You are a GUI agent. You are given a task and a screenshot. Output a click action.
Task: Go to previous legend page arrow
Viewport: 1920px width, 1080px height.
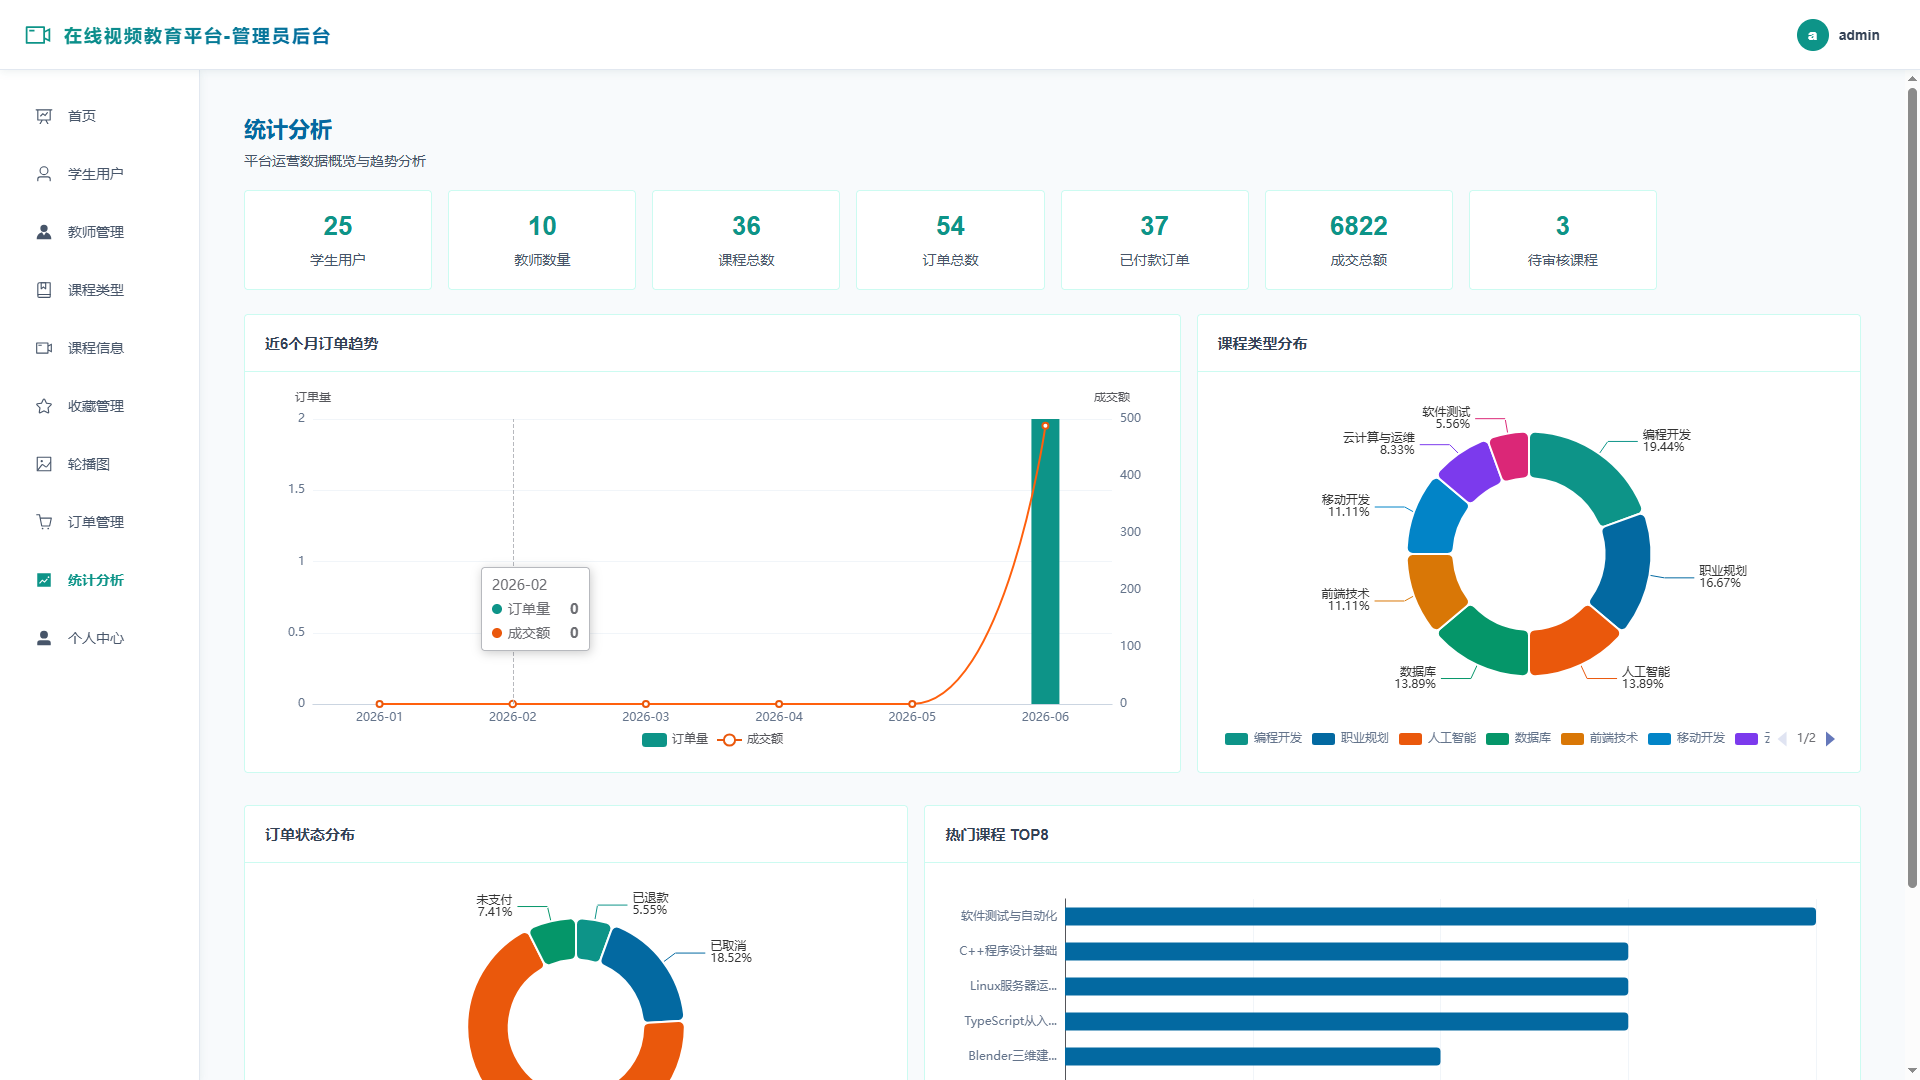pos(1782,739)
